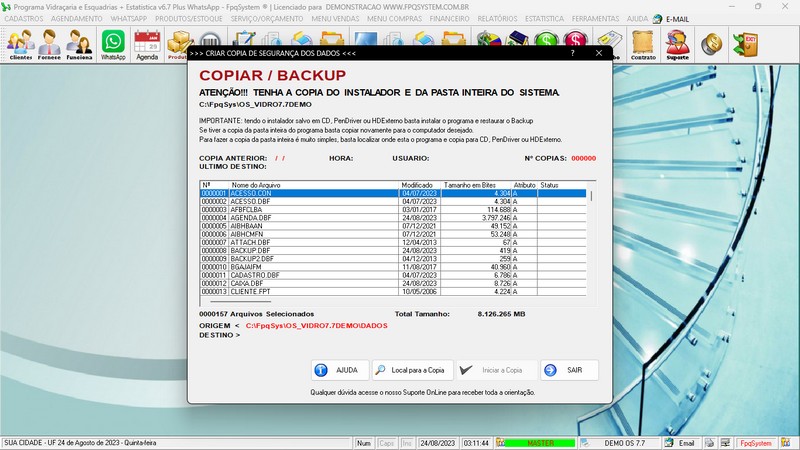Click the Tamanho em Bites column header
This screenshot has width=800, height=450.
coord(476,185)
